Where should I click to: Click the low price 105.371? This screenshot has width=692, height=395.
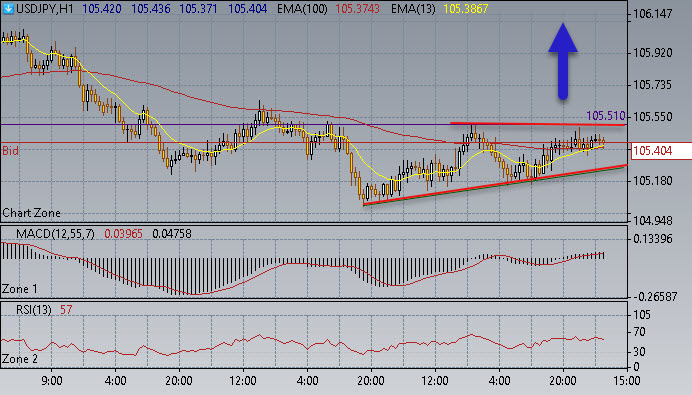199,9
